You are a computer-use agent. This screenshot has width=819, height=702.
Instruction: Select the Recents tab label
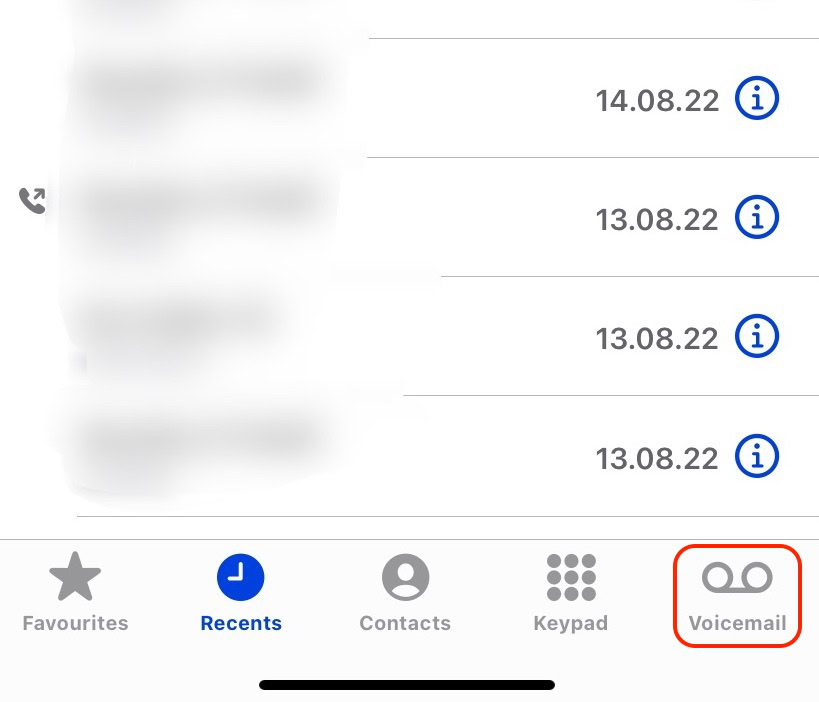pos(241,623)
